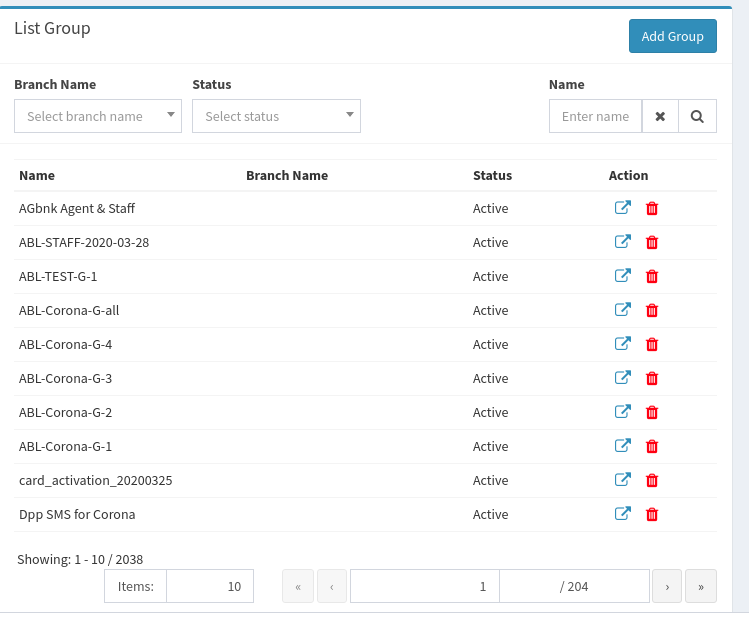Click the items per page field
The image size is (749, 617).
[210, 586]
